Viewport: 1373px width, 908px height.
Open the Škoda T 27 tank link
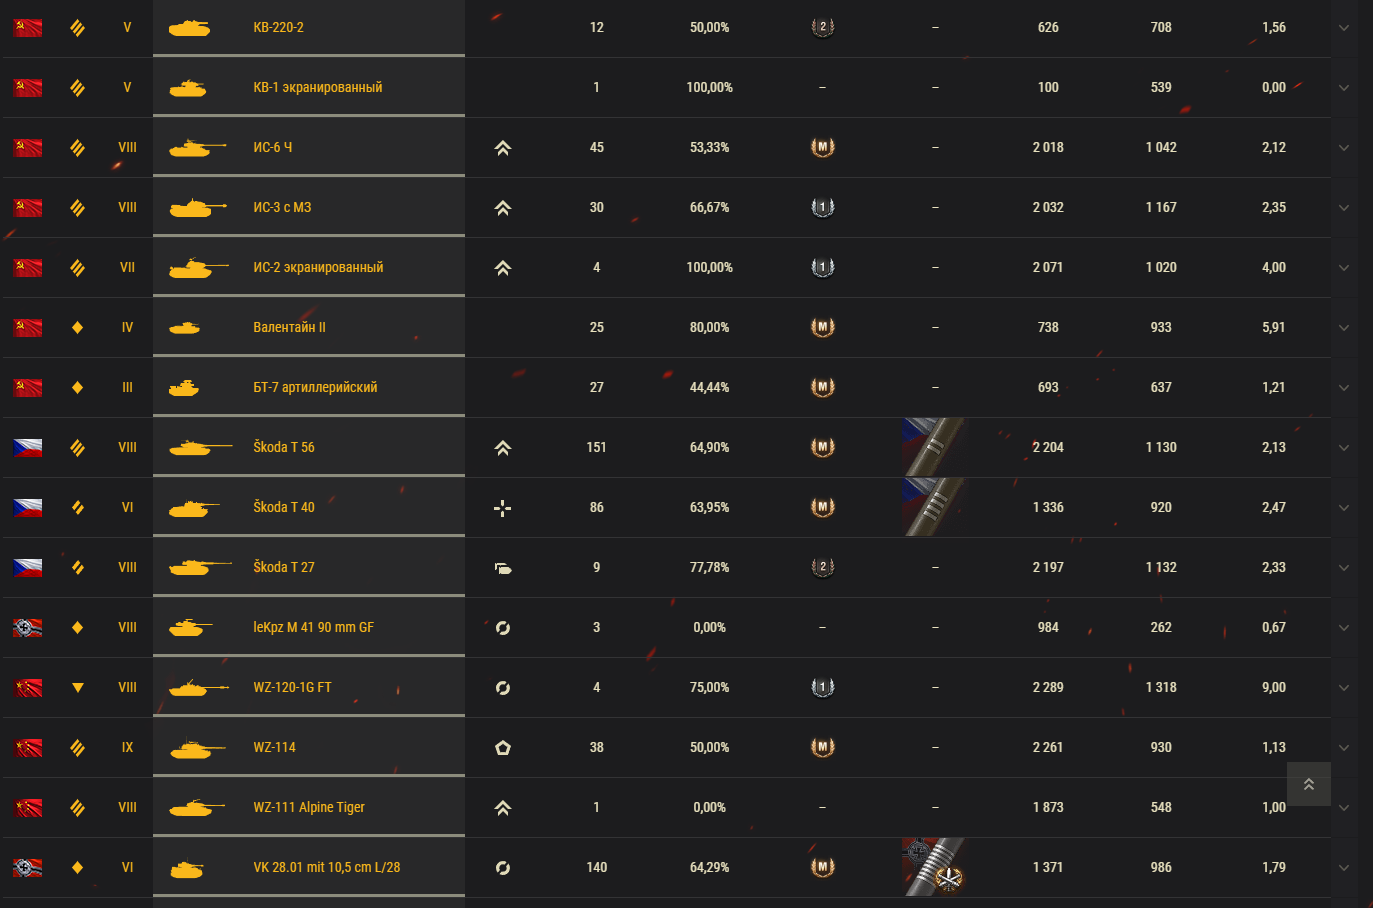click(x=284, y=567)
